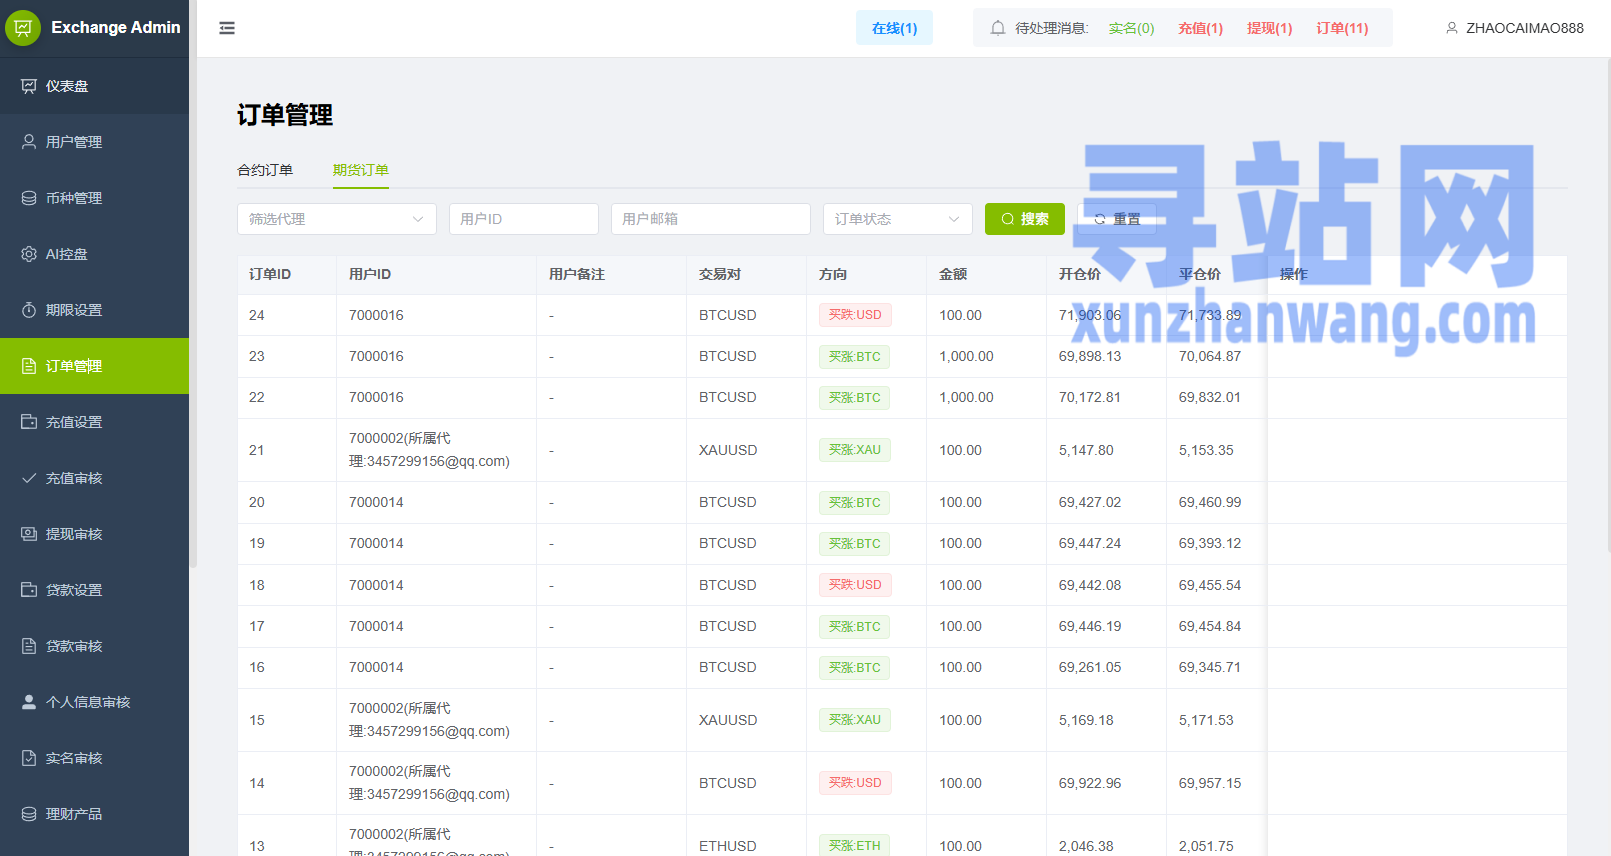Click the Exchange Admin logo icon

click(x=23, y=28)
